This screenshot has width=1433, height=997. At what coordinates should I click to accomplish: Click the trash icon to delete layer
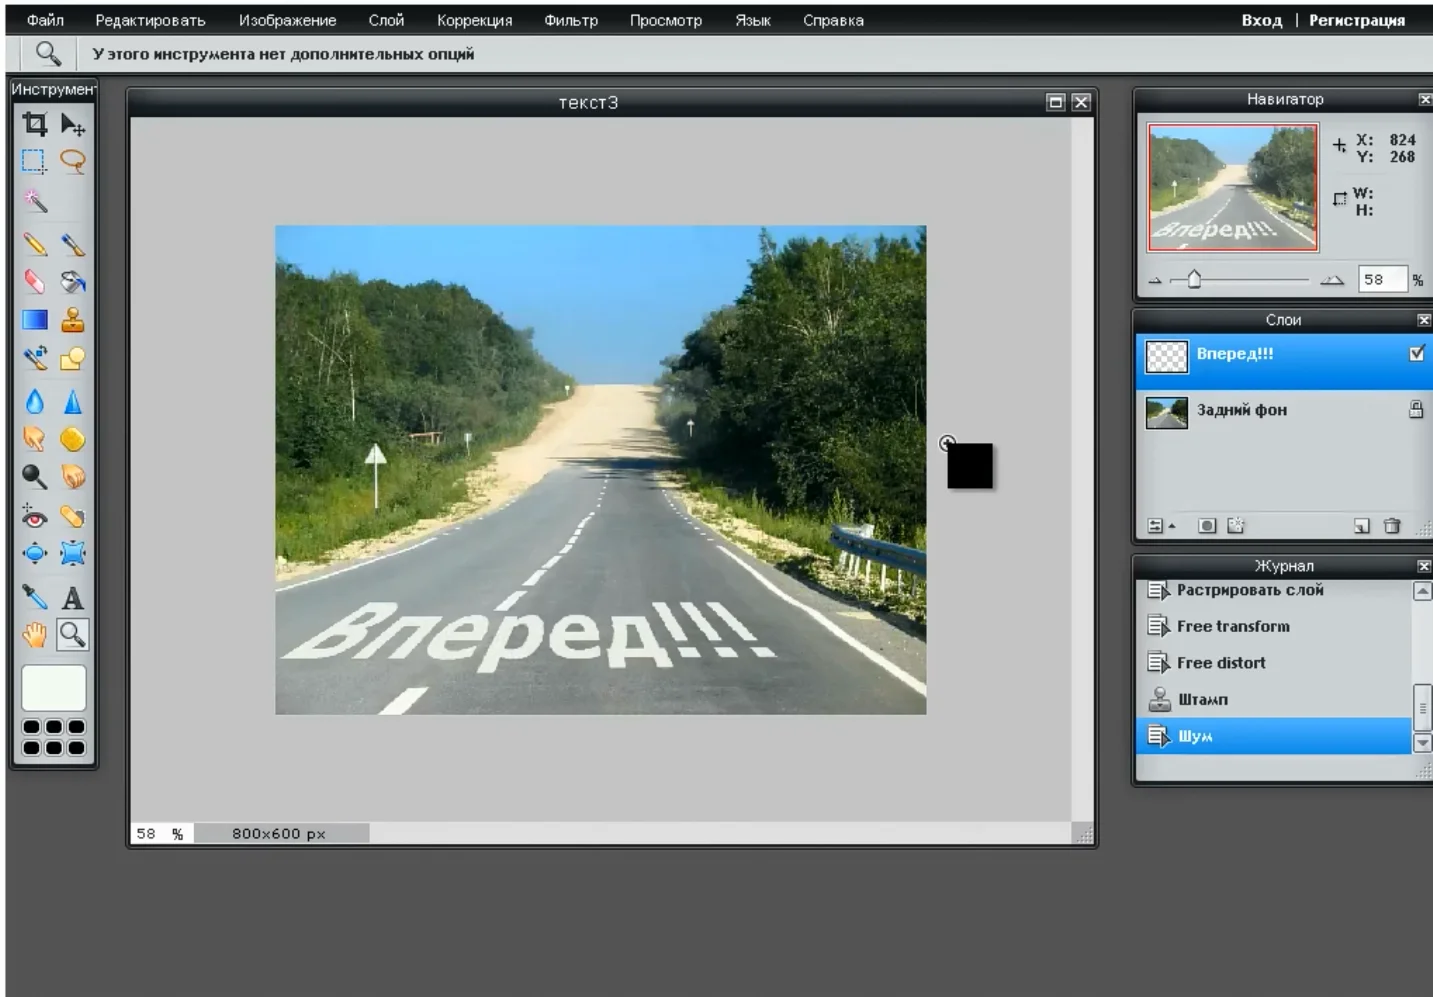1391,526
